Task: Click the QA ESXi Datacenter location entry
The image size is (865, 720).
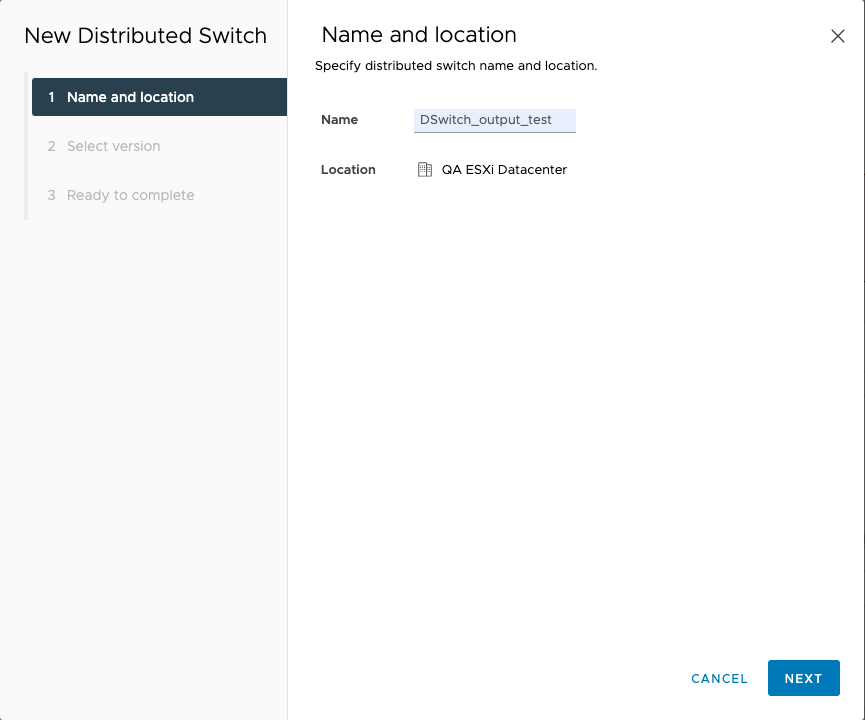Action: point(503,169)
